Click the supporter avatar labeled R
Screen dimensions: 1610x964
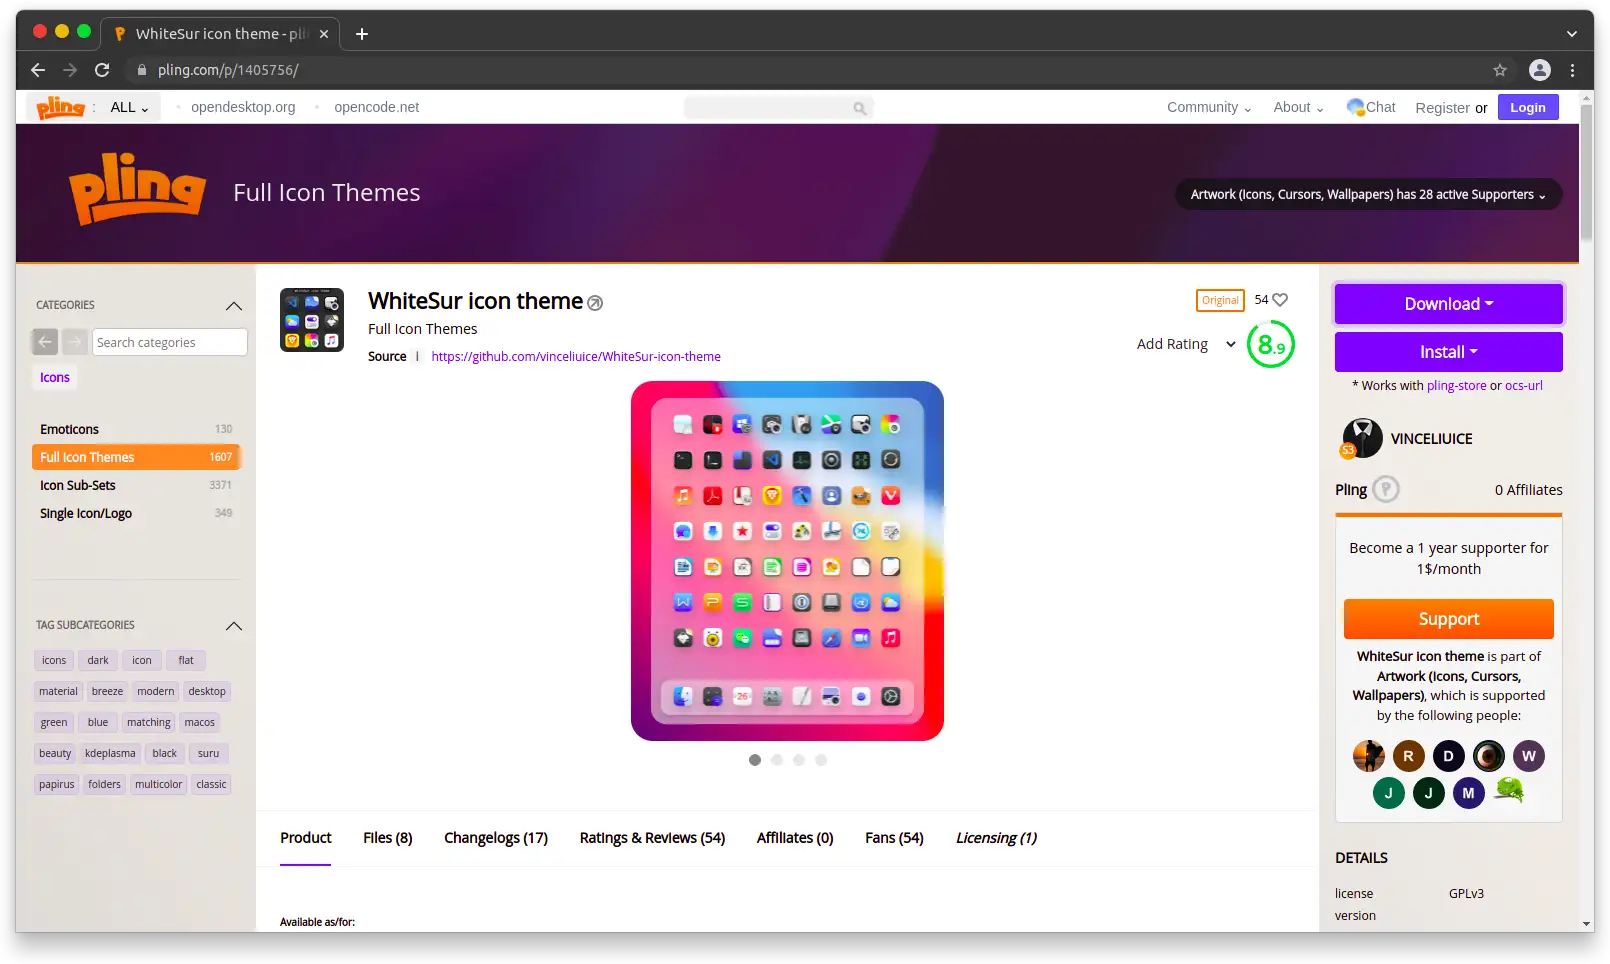point(1408,756)
